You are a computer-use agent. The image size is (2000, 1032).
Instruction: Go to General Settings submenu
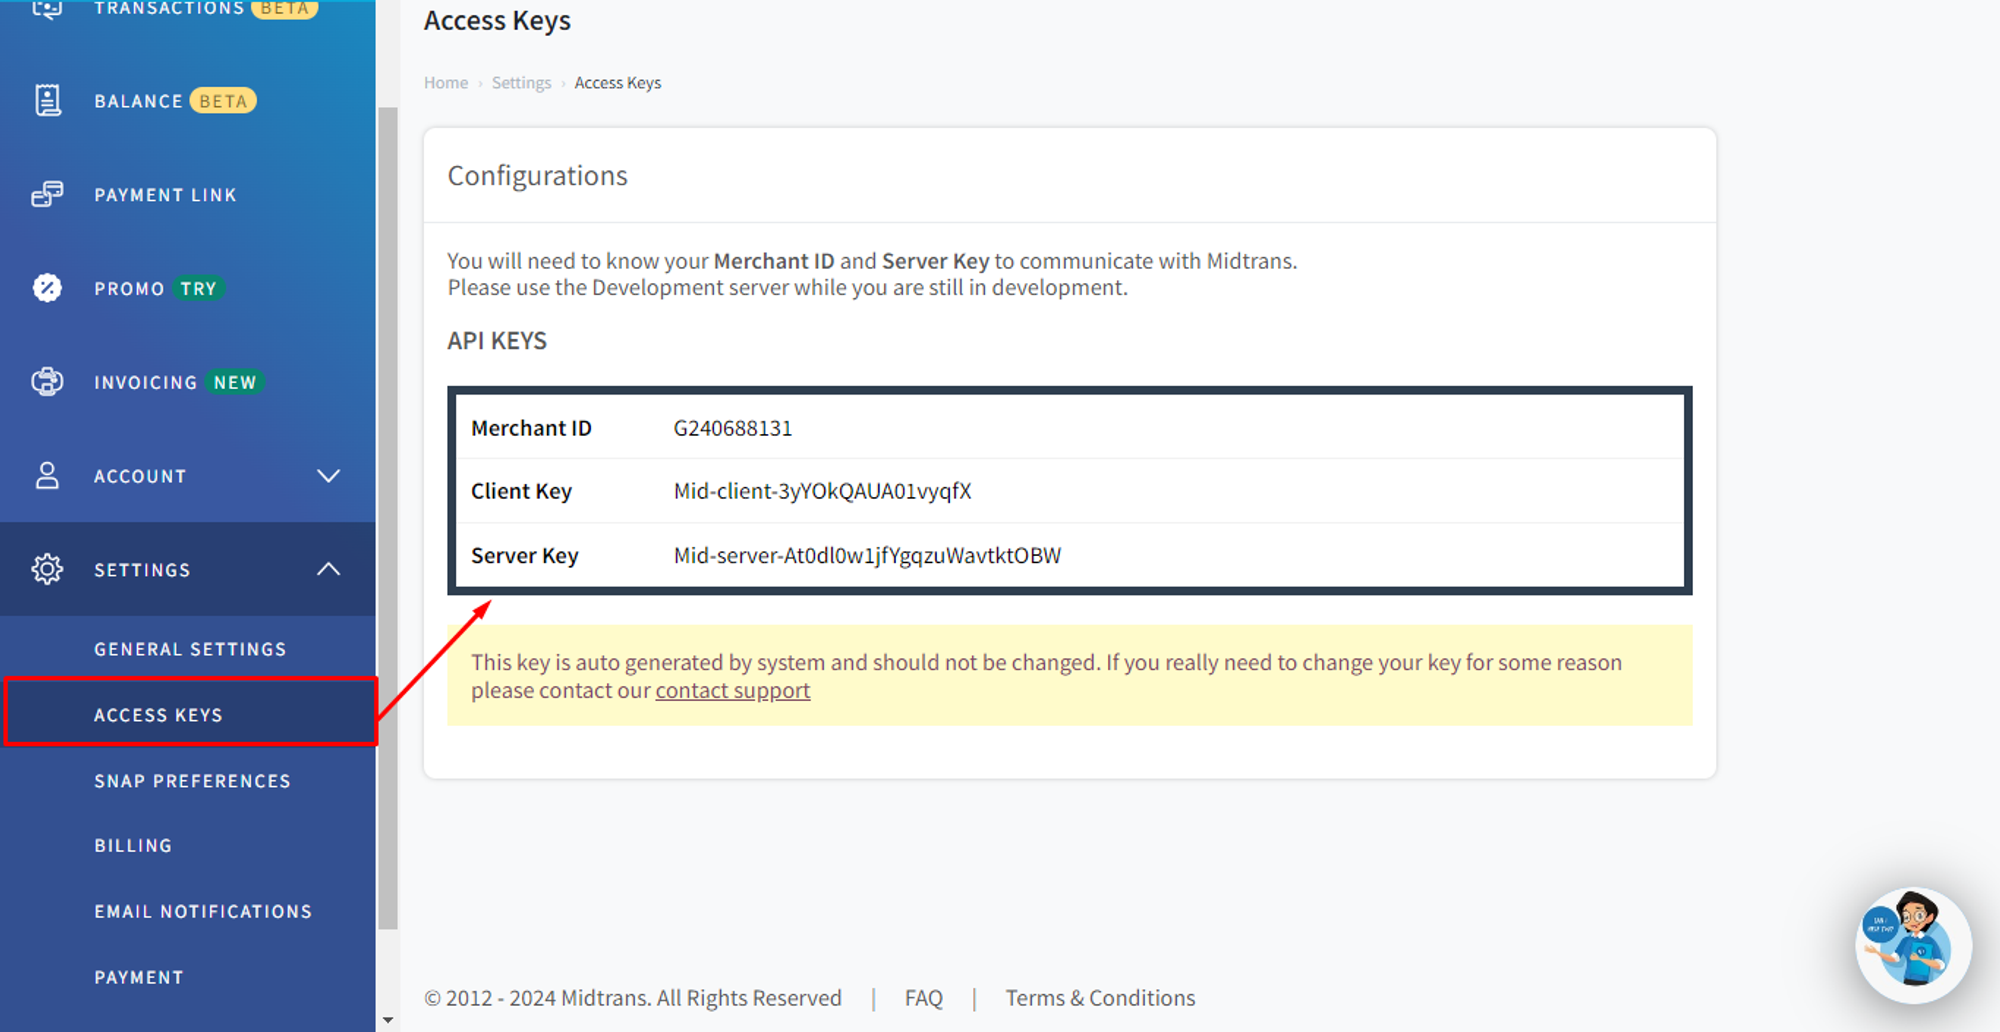[190, 649]
